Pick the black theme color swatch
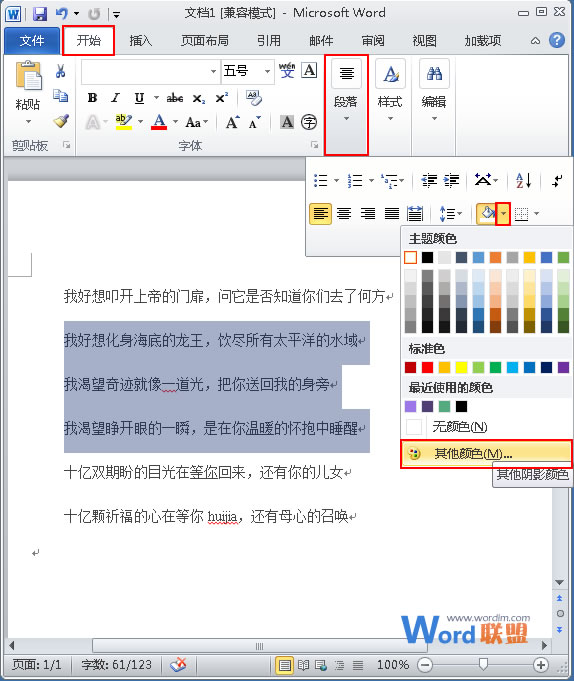 click(427, 258)
